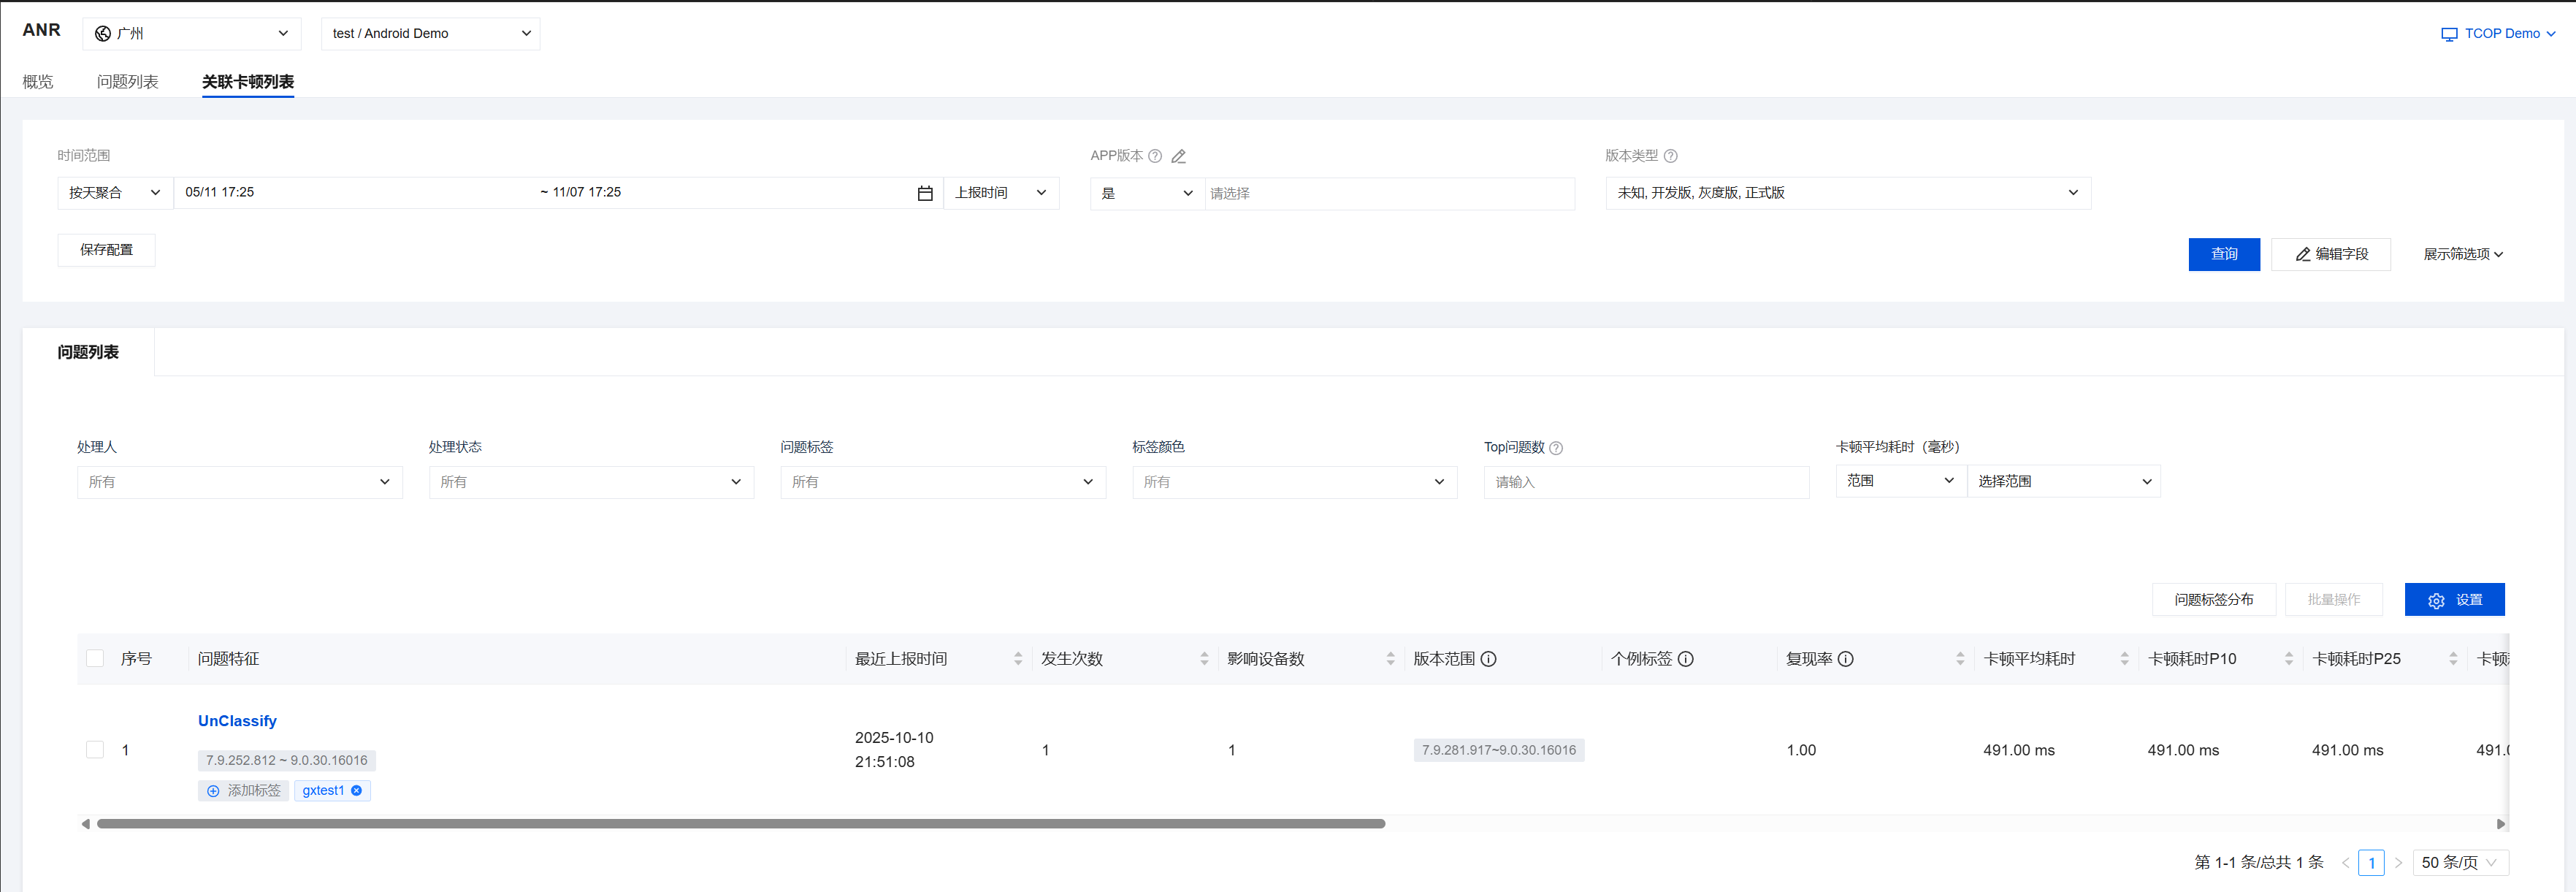The height and width of the screenshot is (892, 2576).
Task: Open the UnClassify issue link
Action: point(237,721)
